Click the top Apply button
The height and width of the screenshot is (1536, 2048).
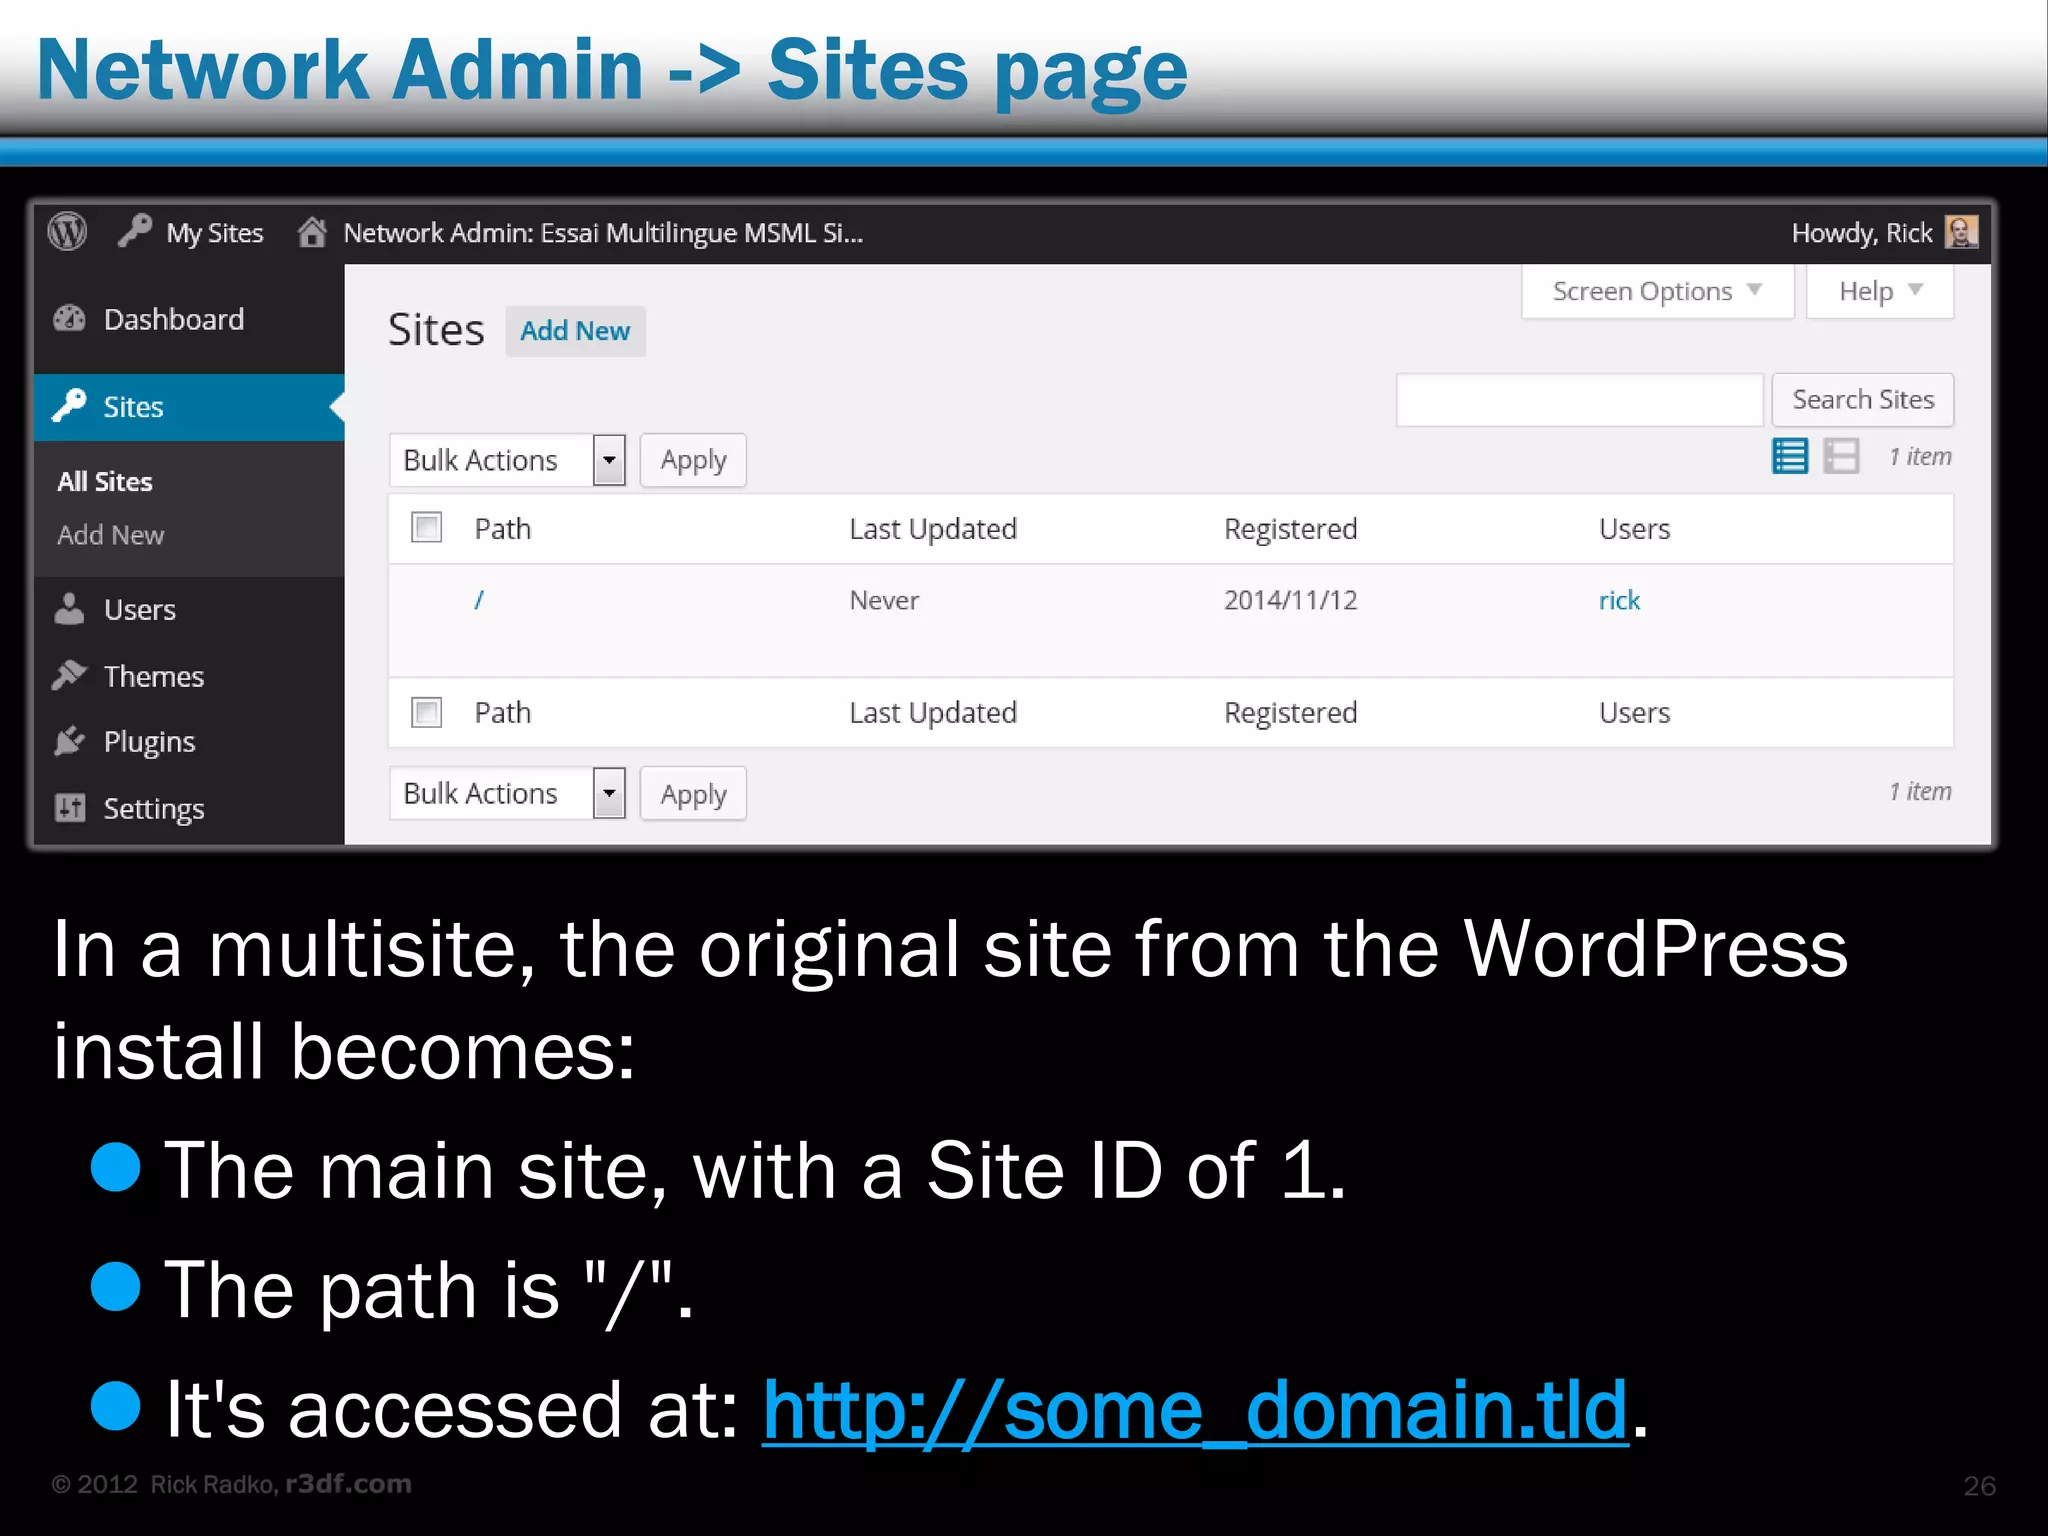click(693, 460)
